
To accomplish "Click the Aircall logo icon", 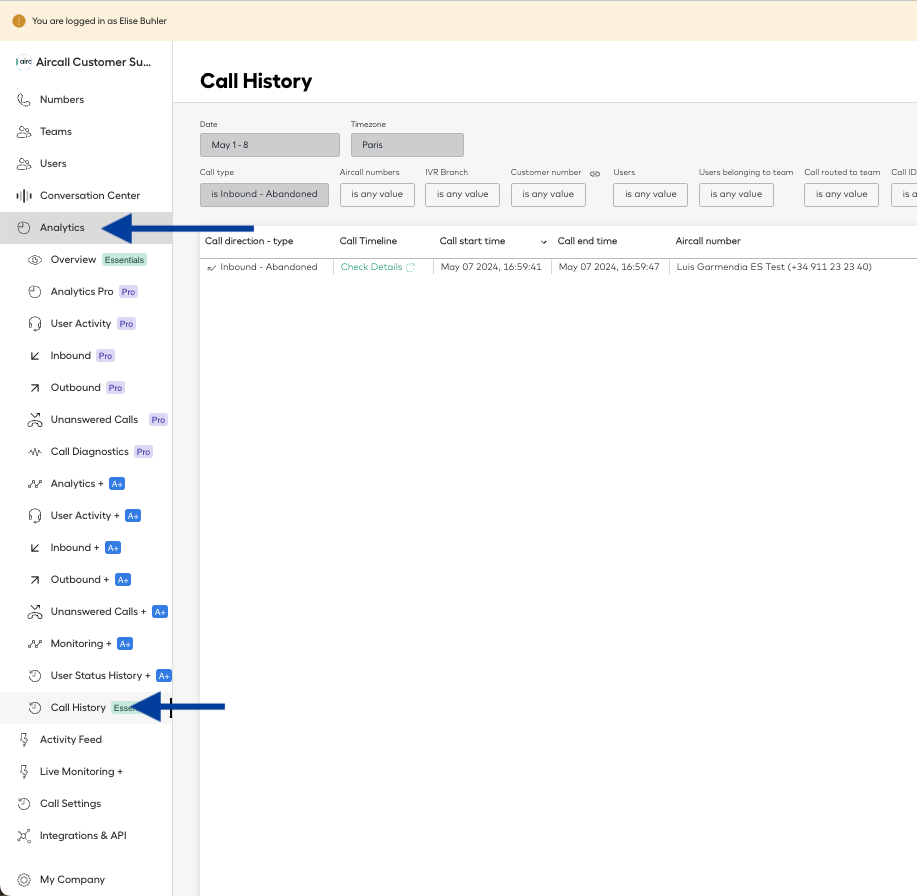I will click(x=23, y=61).
